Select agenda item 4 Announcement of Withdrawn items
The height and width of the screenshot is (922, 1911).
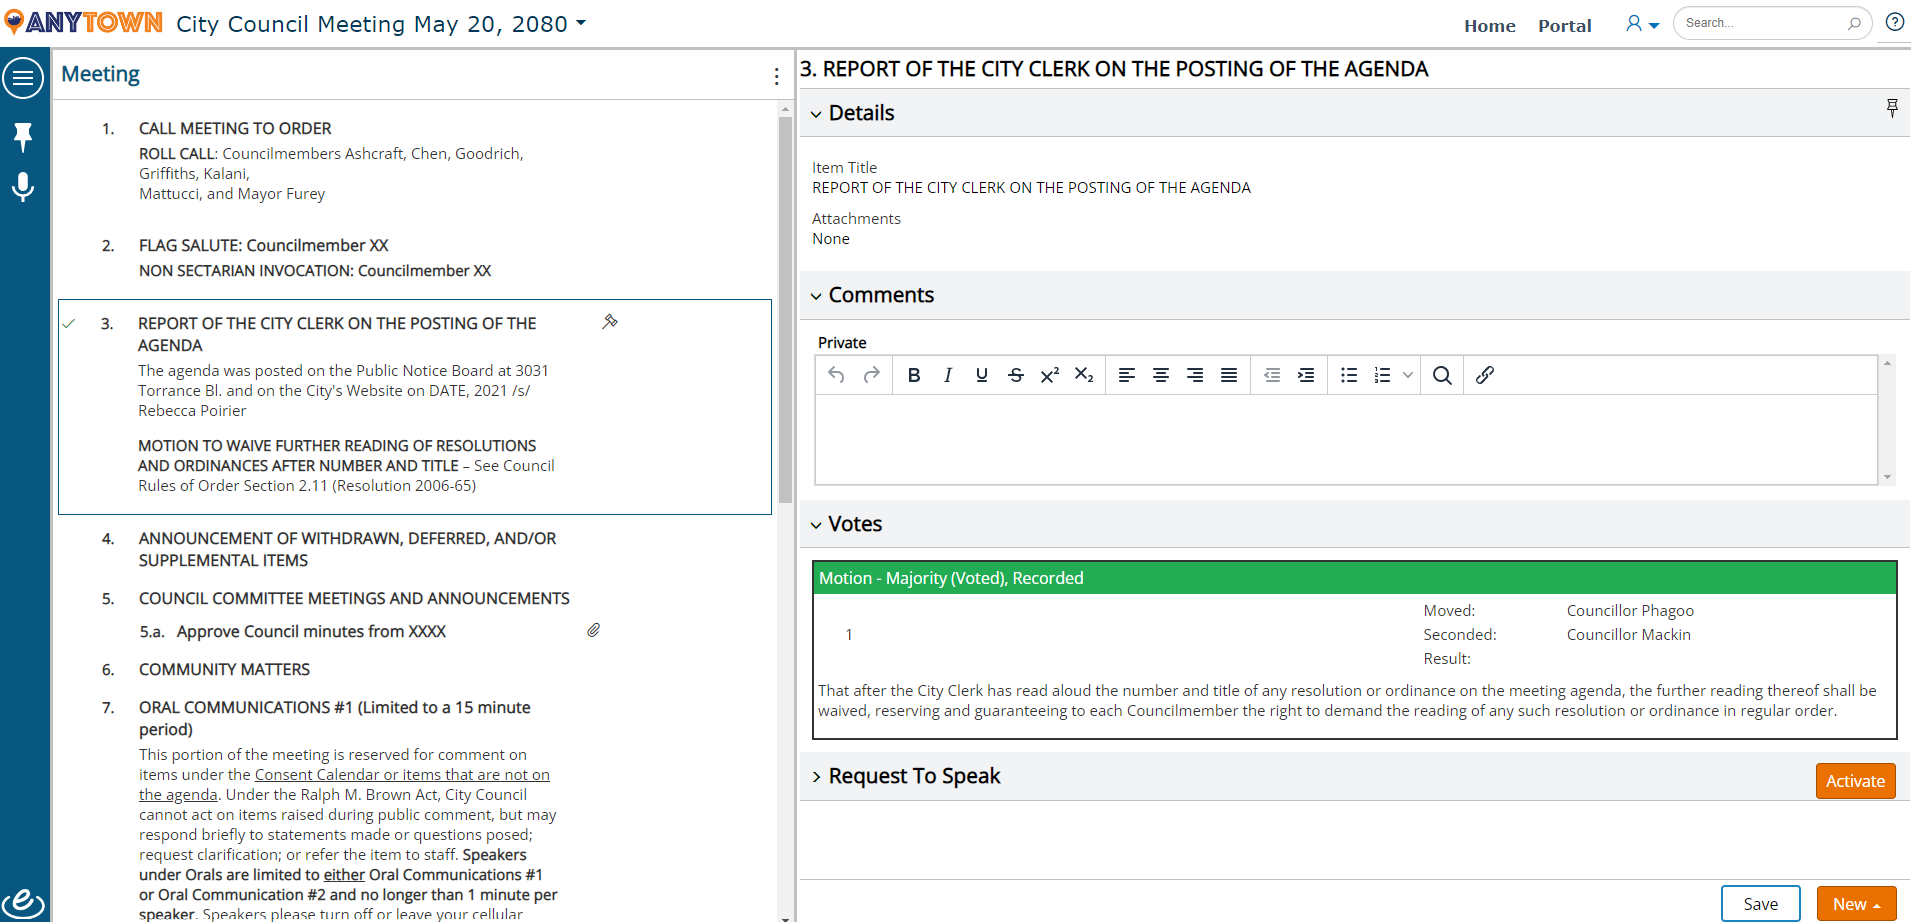[x=347, y=549]
